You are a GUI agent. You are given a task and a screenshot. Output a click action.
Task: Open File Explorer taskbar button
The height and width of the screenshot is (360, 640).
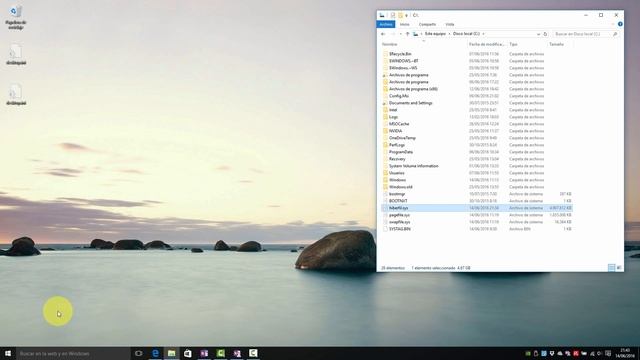tap(171, 353)
